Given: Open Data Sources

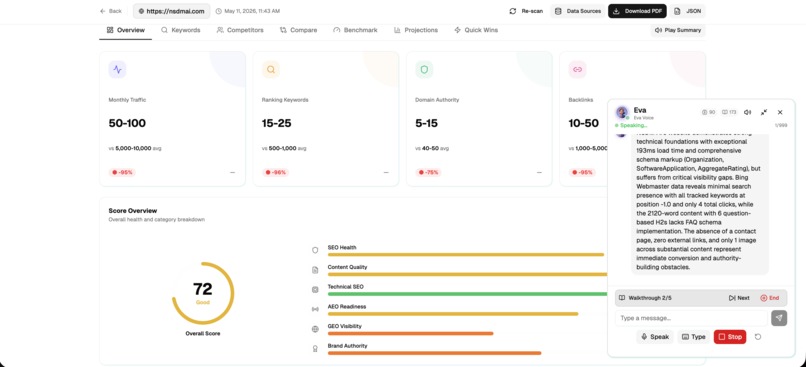Looking at the screenshot, I should tap(577, 11).
